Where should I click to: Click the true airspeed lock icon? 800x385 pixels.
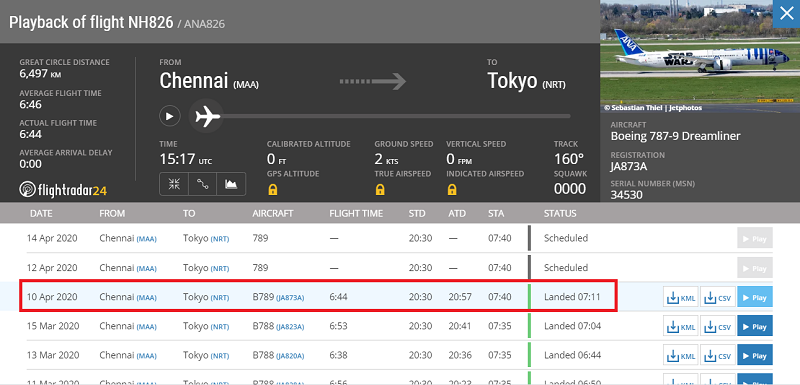point(380,190)
